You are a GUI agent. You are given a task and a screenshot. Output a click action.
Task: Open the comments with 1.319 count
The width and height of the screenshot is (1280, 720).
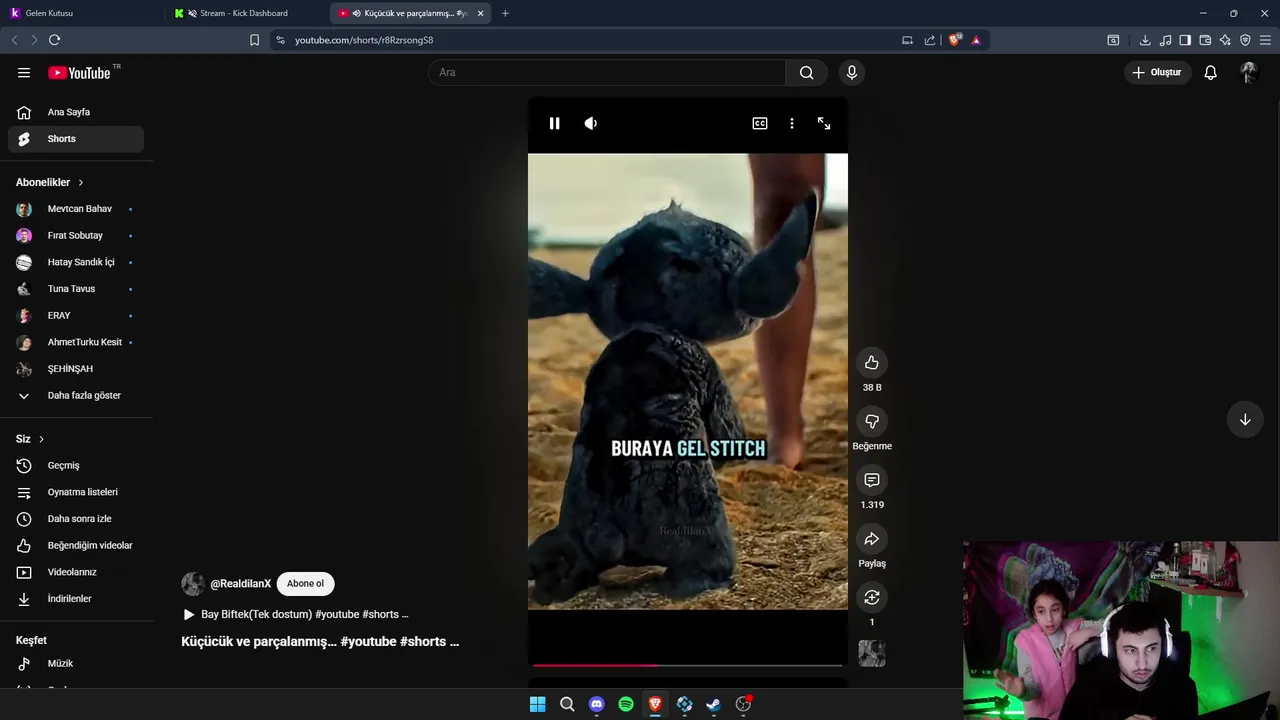pos(872,480)
